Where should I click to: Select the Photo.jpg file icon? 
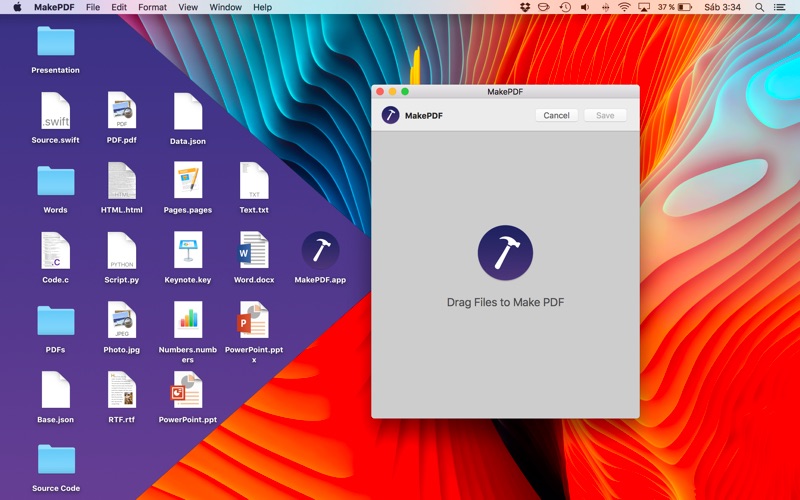[x=122, y=320]
